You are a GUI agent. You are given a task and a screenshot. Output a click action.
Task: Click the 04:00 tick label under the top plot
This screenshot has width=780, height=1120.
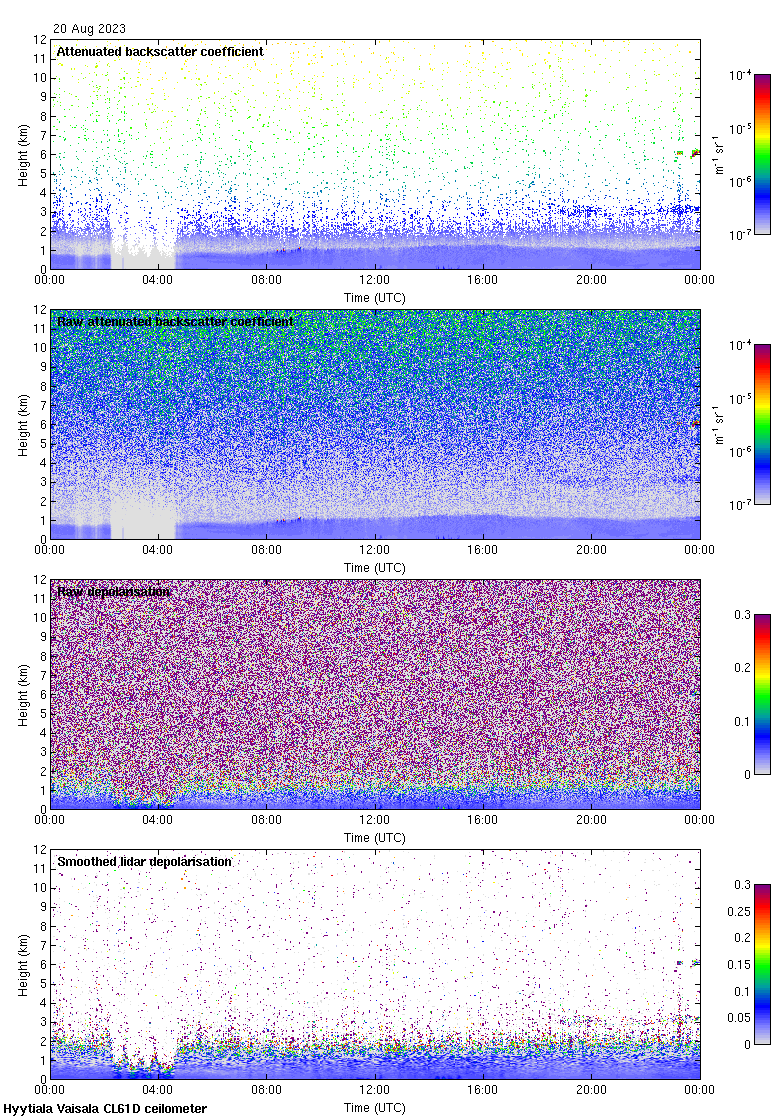pyautogui.click(x=158, y=282)
